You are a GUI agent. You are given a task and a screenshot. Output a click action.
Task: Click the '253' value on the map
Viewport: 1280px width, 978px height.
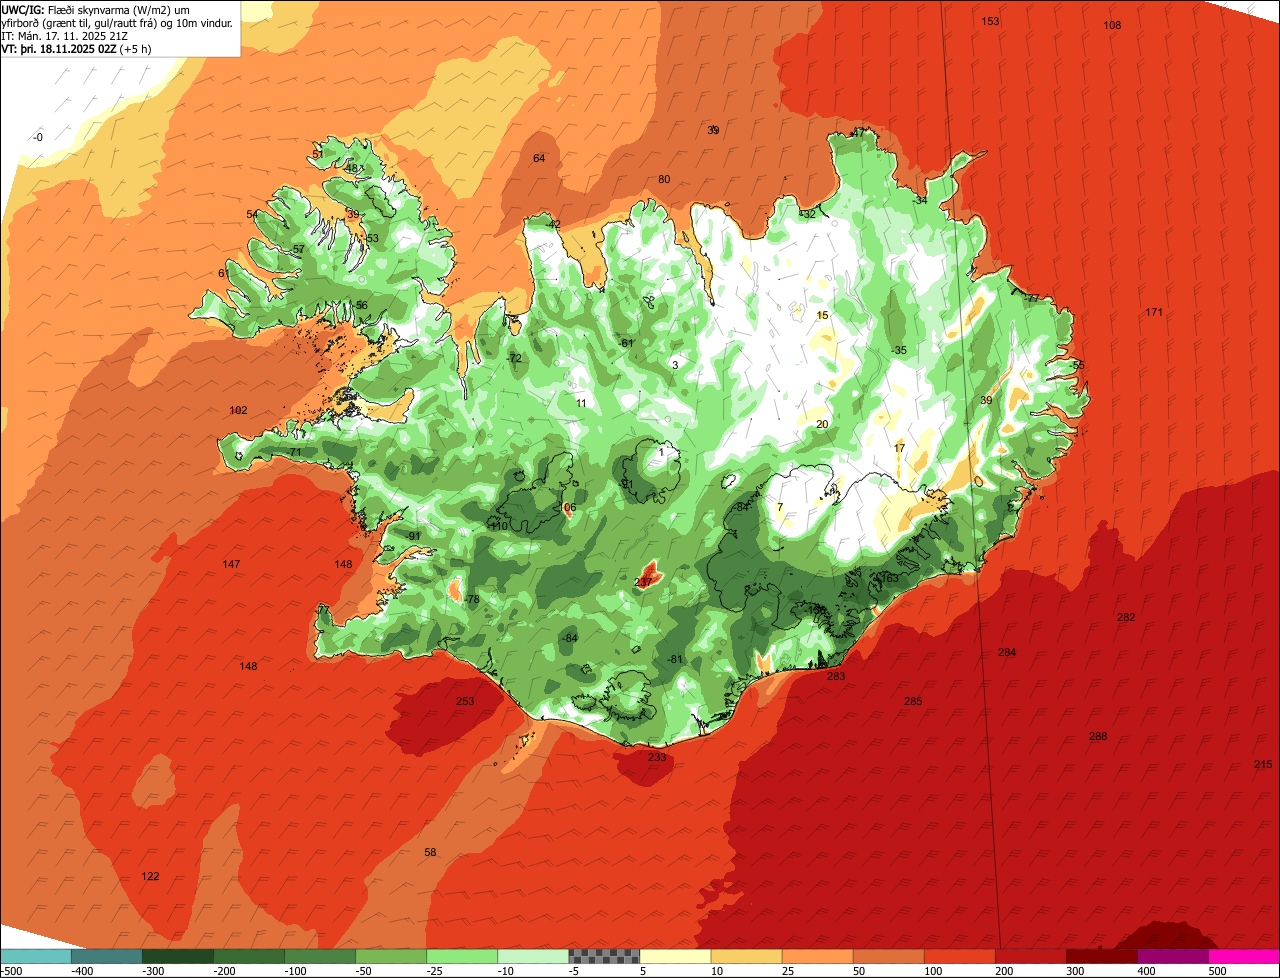tap(465, 702)
